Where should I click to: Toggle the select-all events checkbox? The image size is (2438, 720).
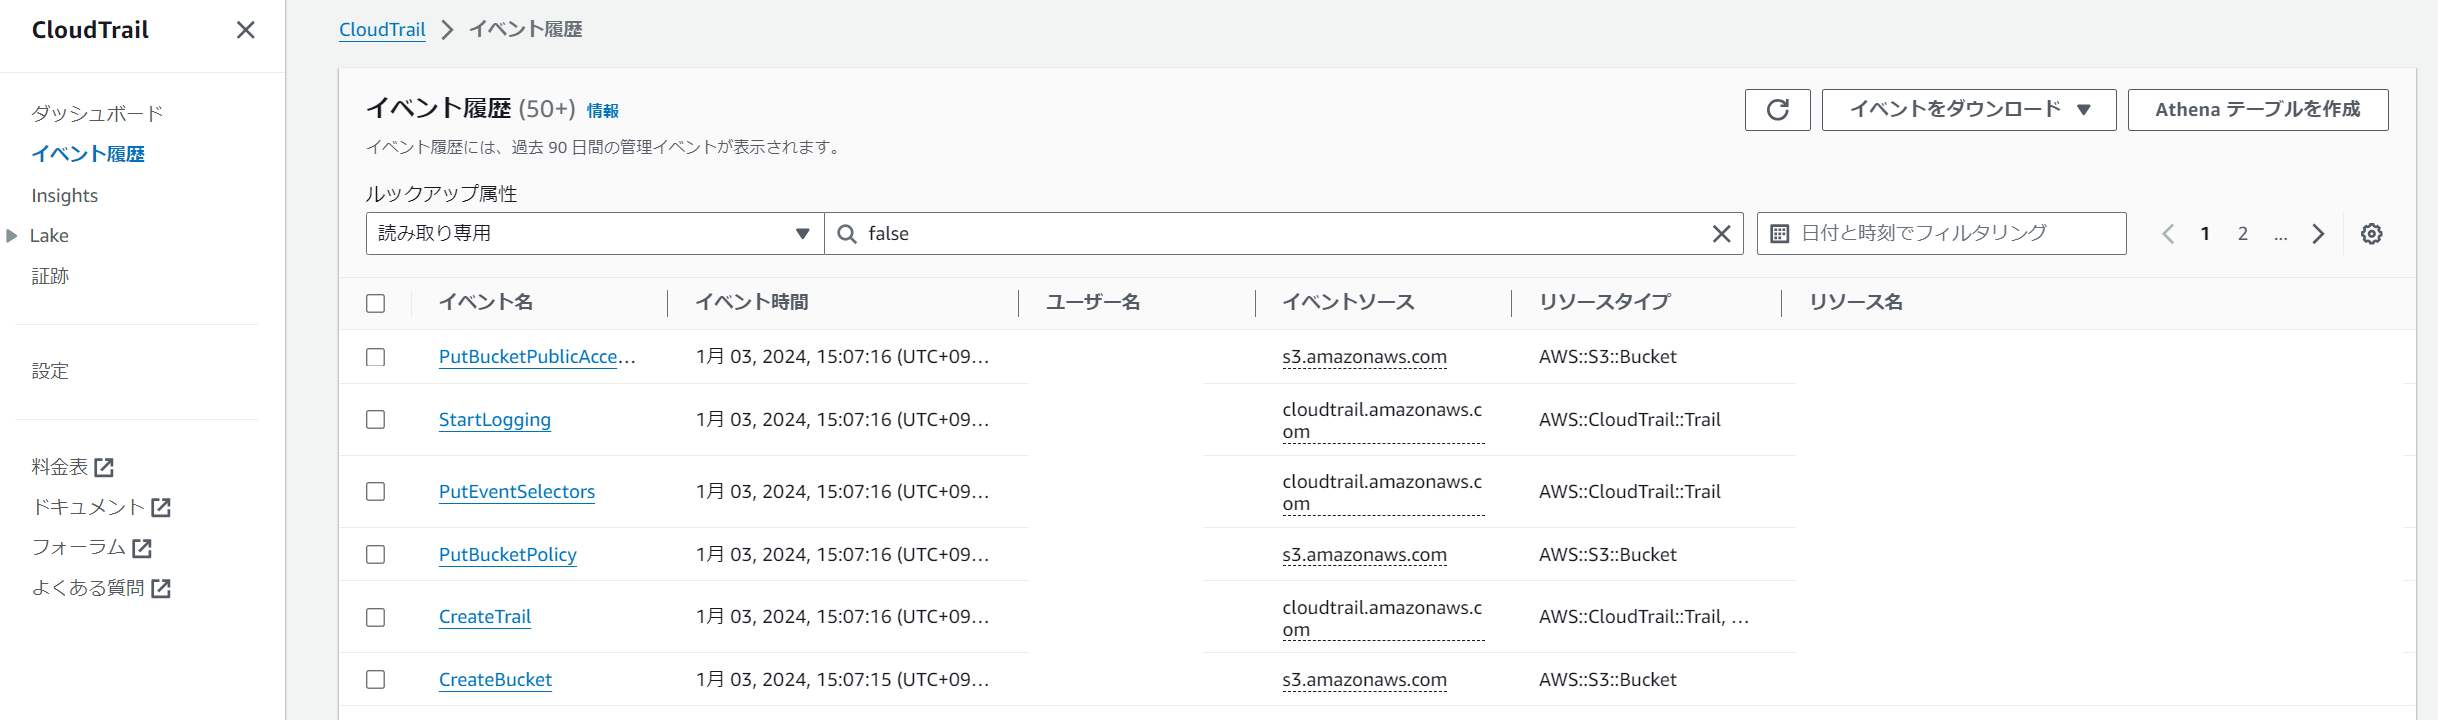[x=376, y=303]
